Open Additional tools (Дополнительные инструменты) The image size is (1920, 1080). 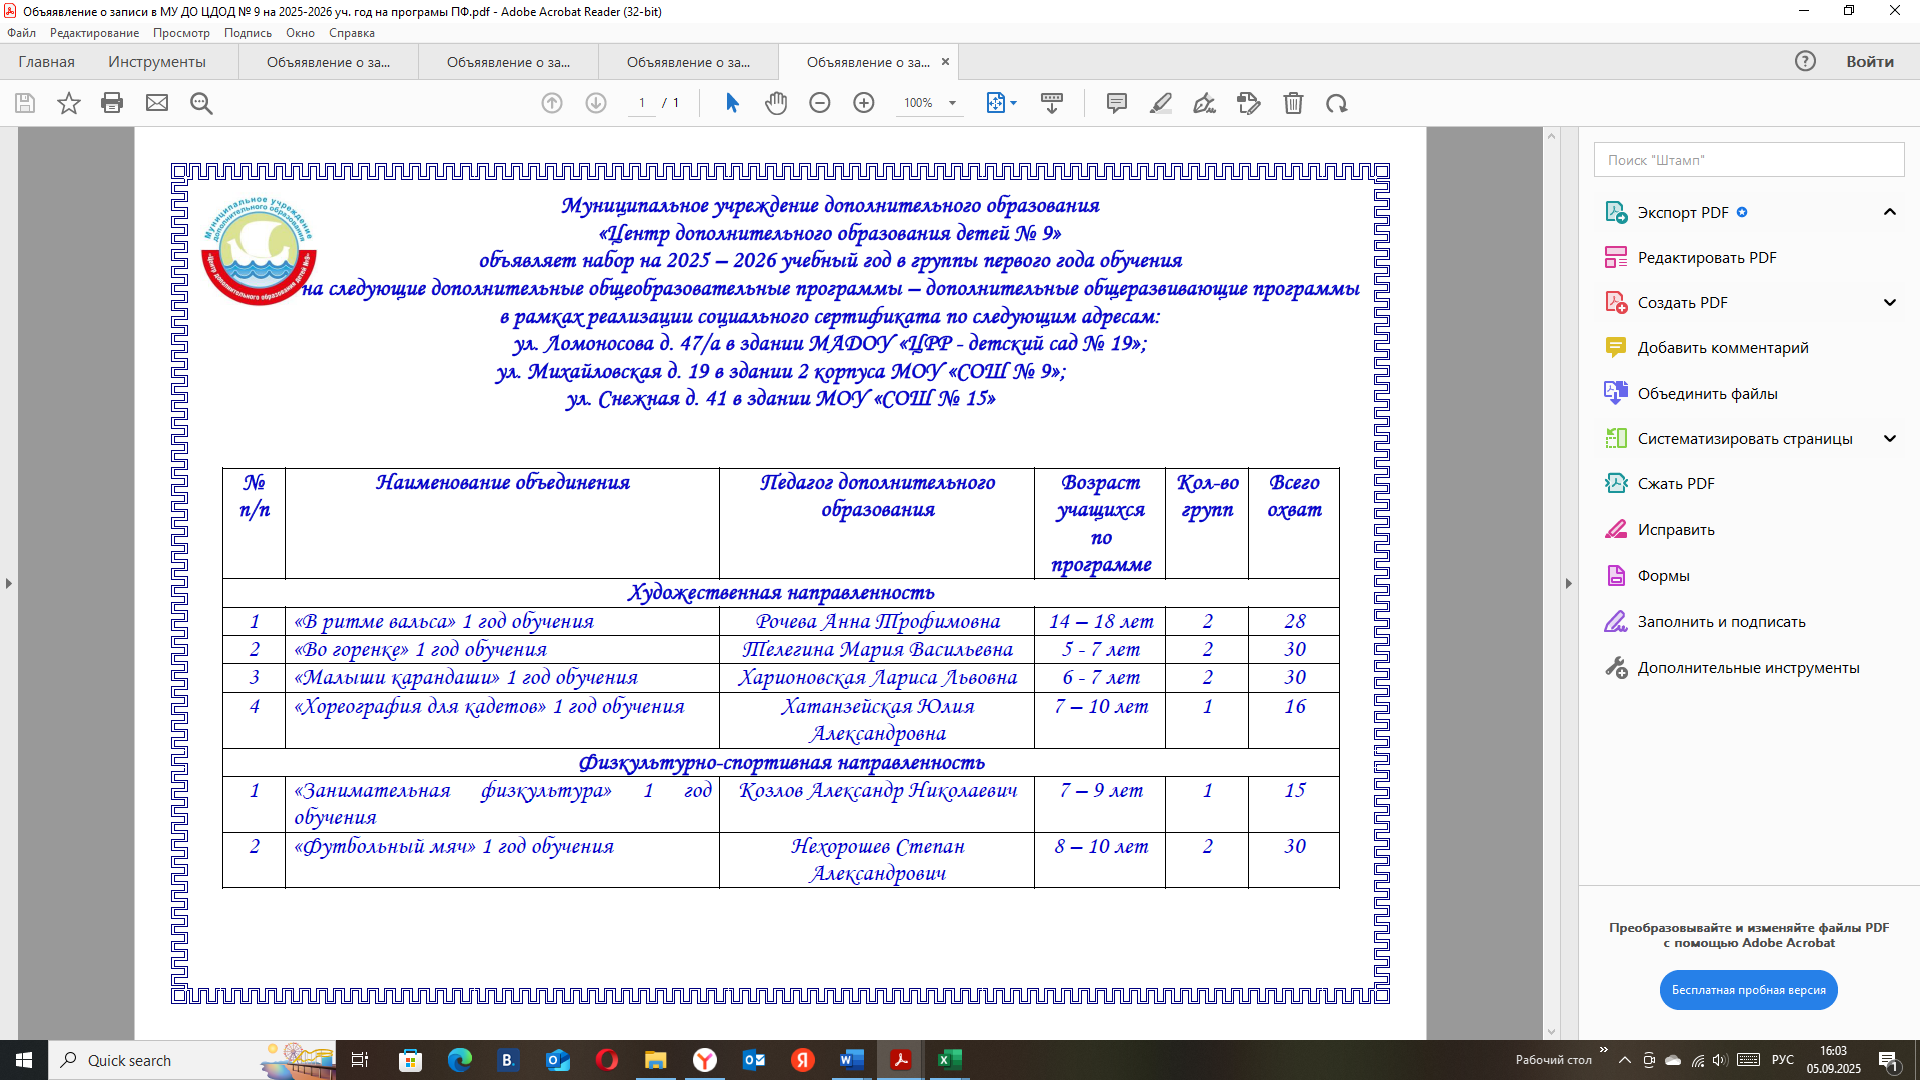click(x=1748, y=667)
